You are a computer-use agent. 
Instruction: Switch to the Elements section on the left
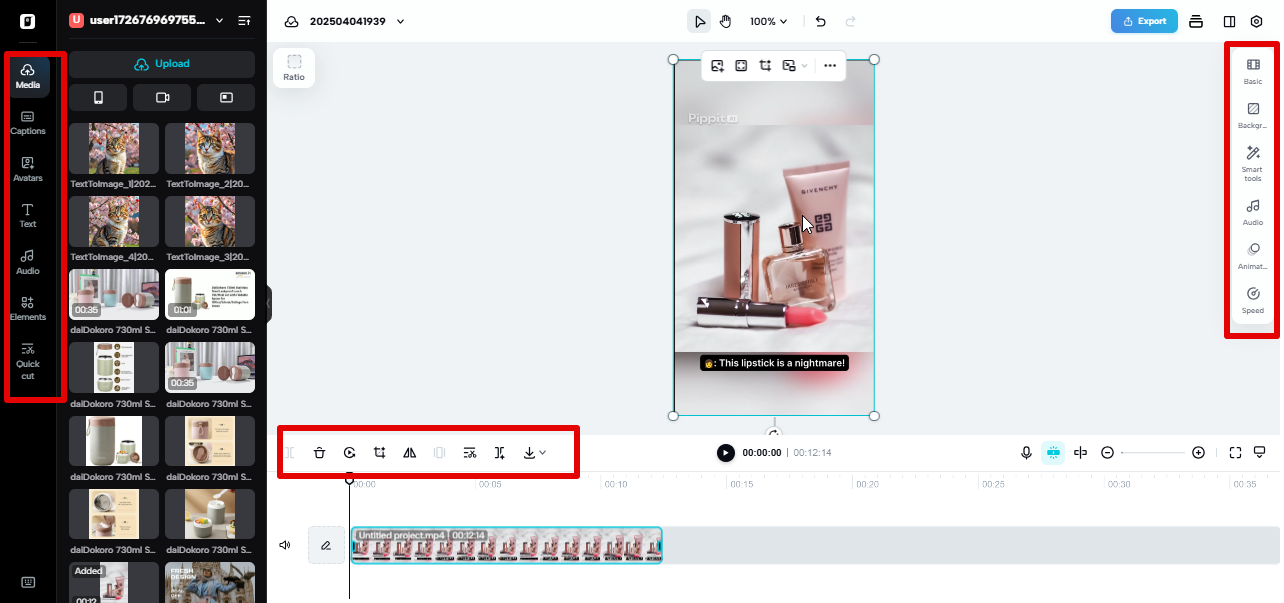coord(28,309)
